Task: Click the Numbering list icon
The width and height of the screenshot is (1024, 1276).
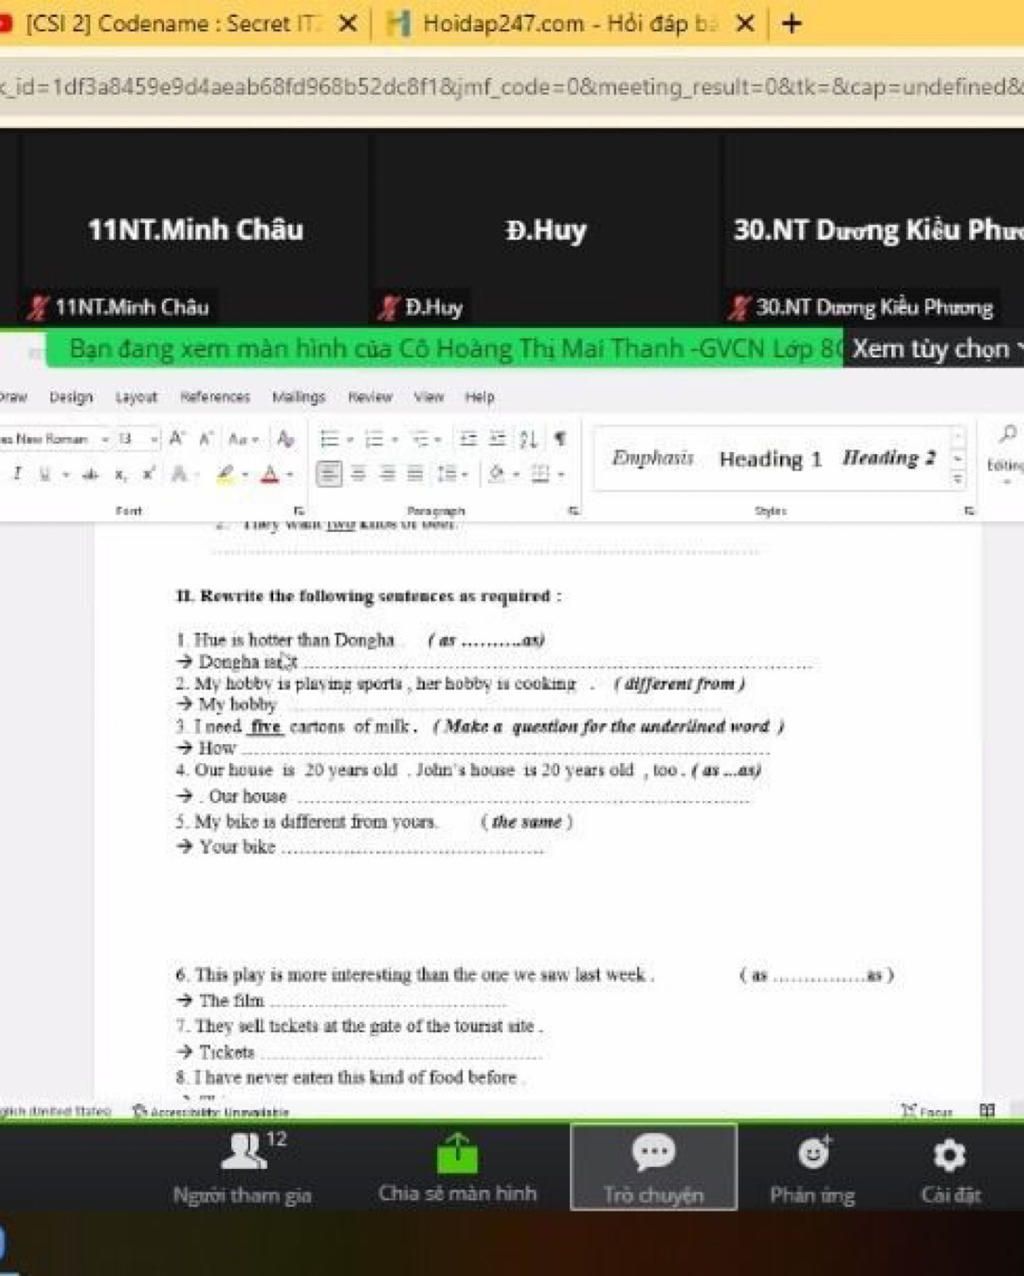Action: (x=373, y=439)
